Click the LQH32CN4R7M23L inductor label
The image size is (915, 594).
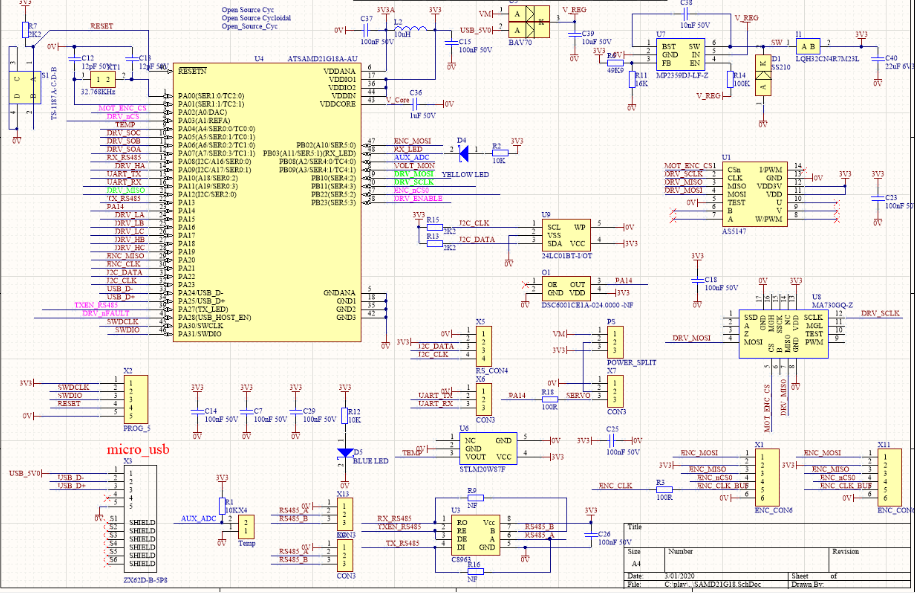point(827,59)
